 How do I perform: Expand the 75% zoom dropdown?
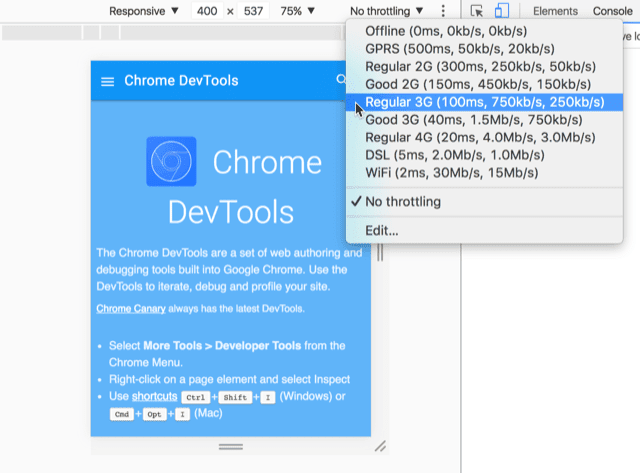[296, 11]
